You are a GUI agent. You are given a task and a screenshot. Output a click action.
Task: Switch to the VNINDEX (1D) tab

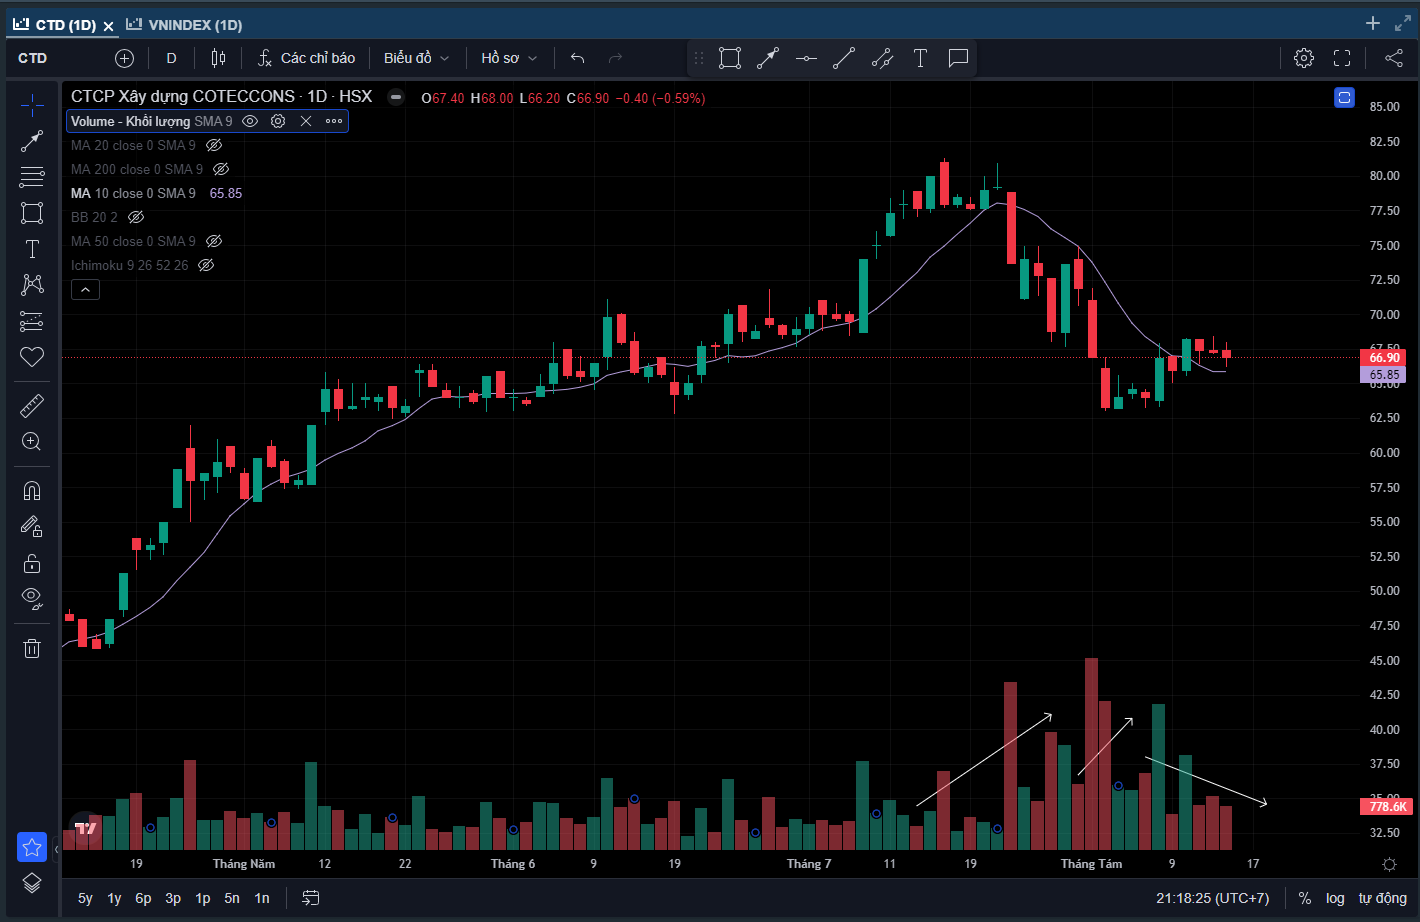coord(186,25)
